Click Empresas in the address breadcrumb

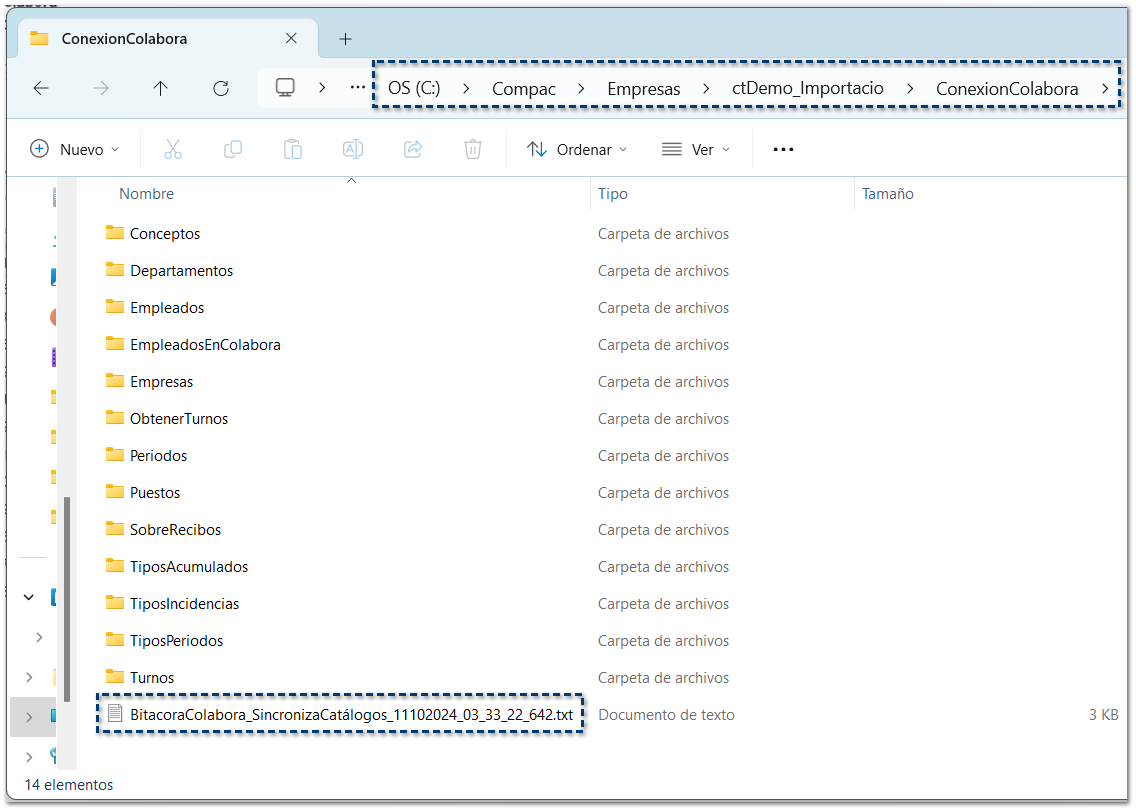[643, 89]
